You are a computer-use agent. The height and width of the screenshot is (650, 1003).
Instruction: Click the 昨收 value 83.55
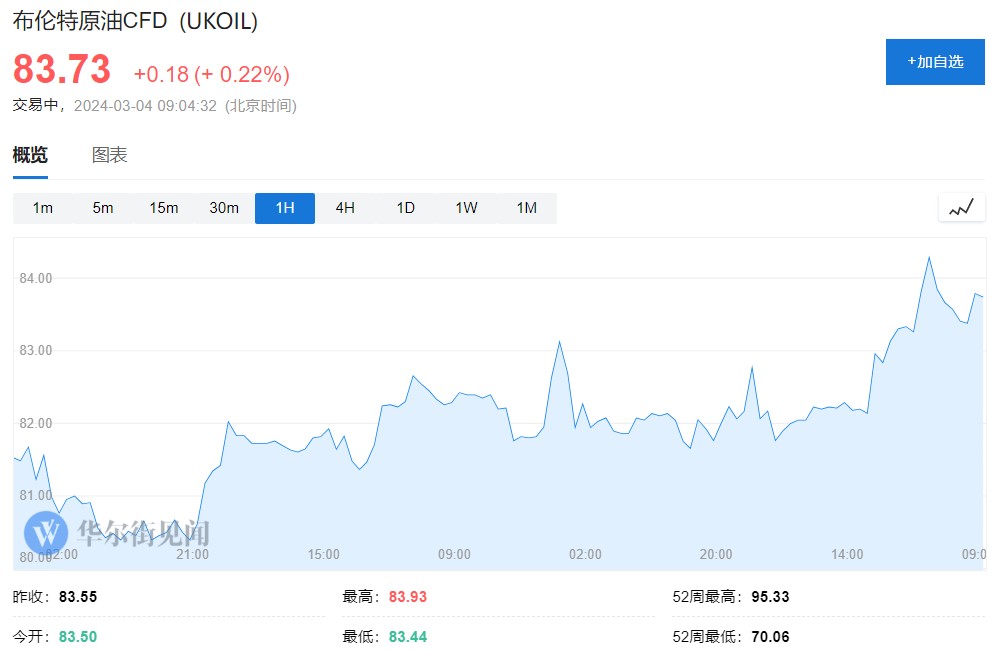[78, 597]
